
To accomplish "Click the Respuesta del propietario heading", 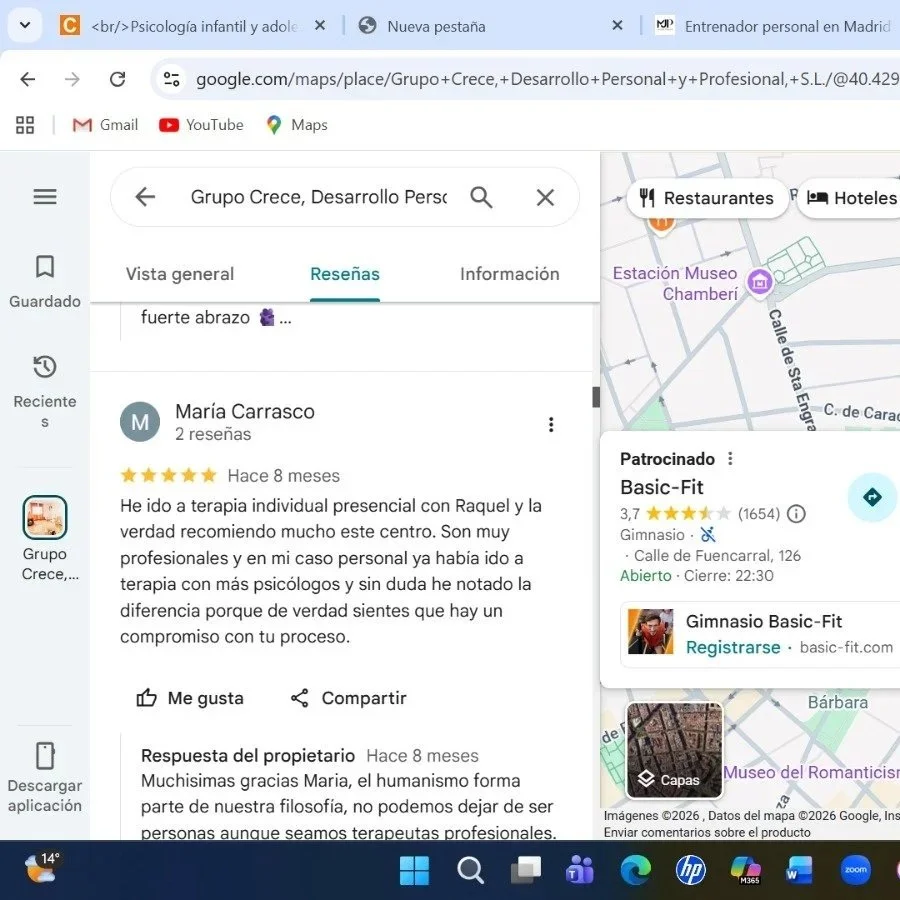I will (x=248, y=755).
